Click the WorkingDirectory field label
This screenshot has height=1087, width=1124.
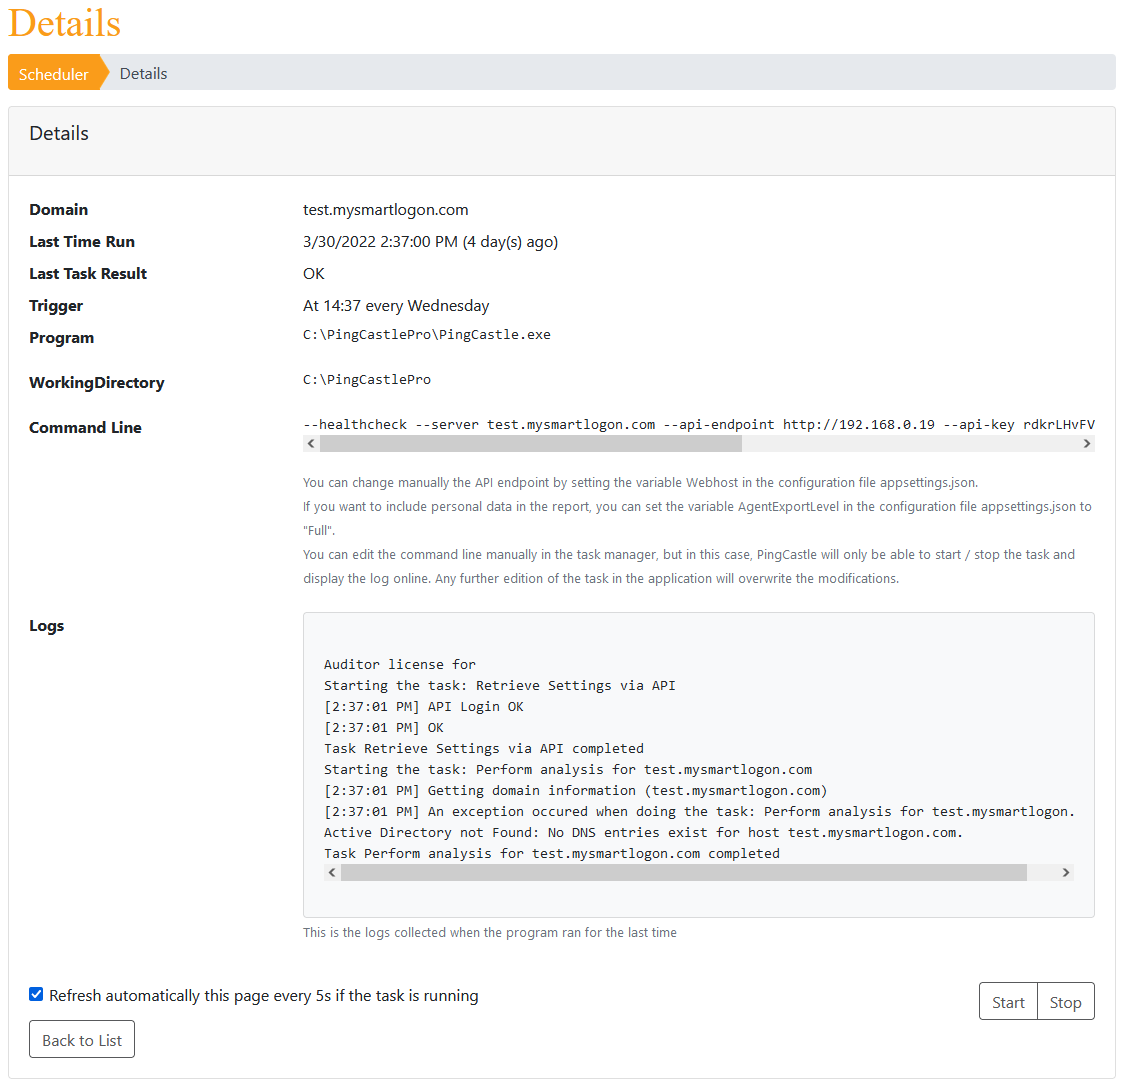coord(97,382)
